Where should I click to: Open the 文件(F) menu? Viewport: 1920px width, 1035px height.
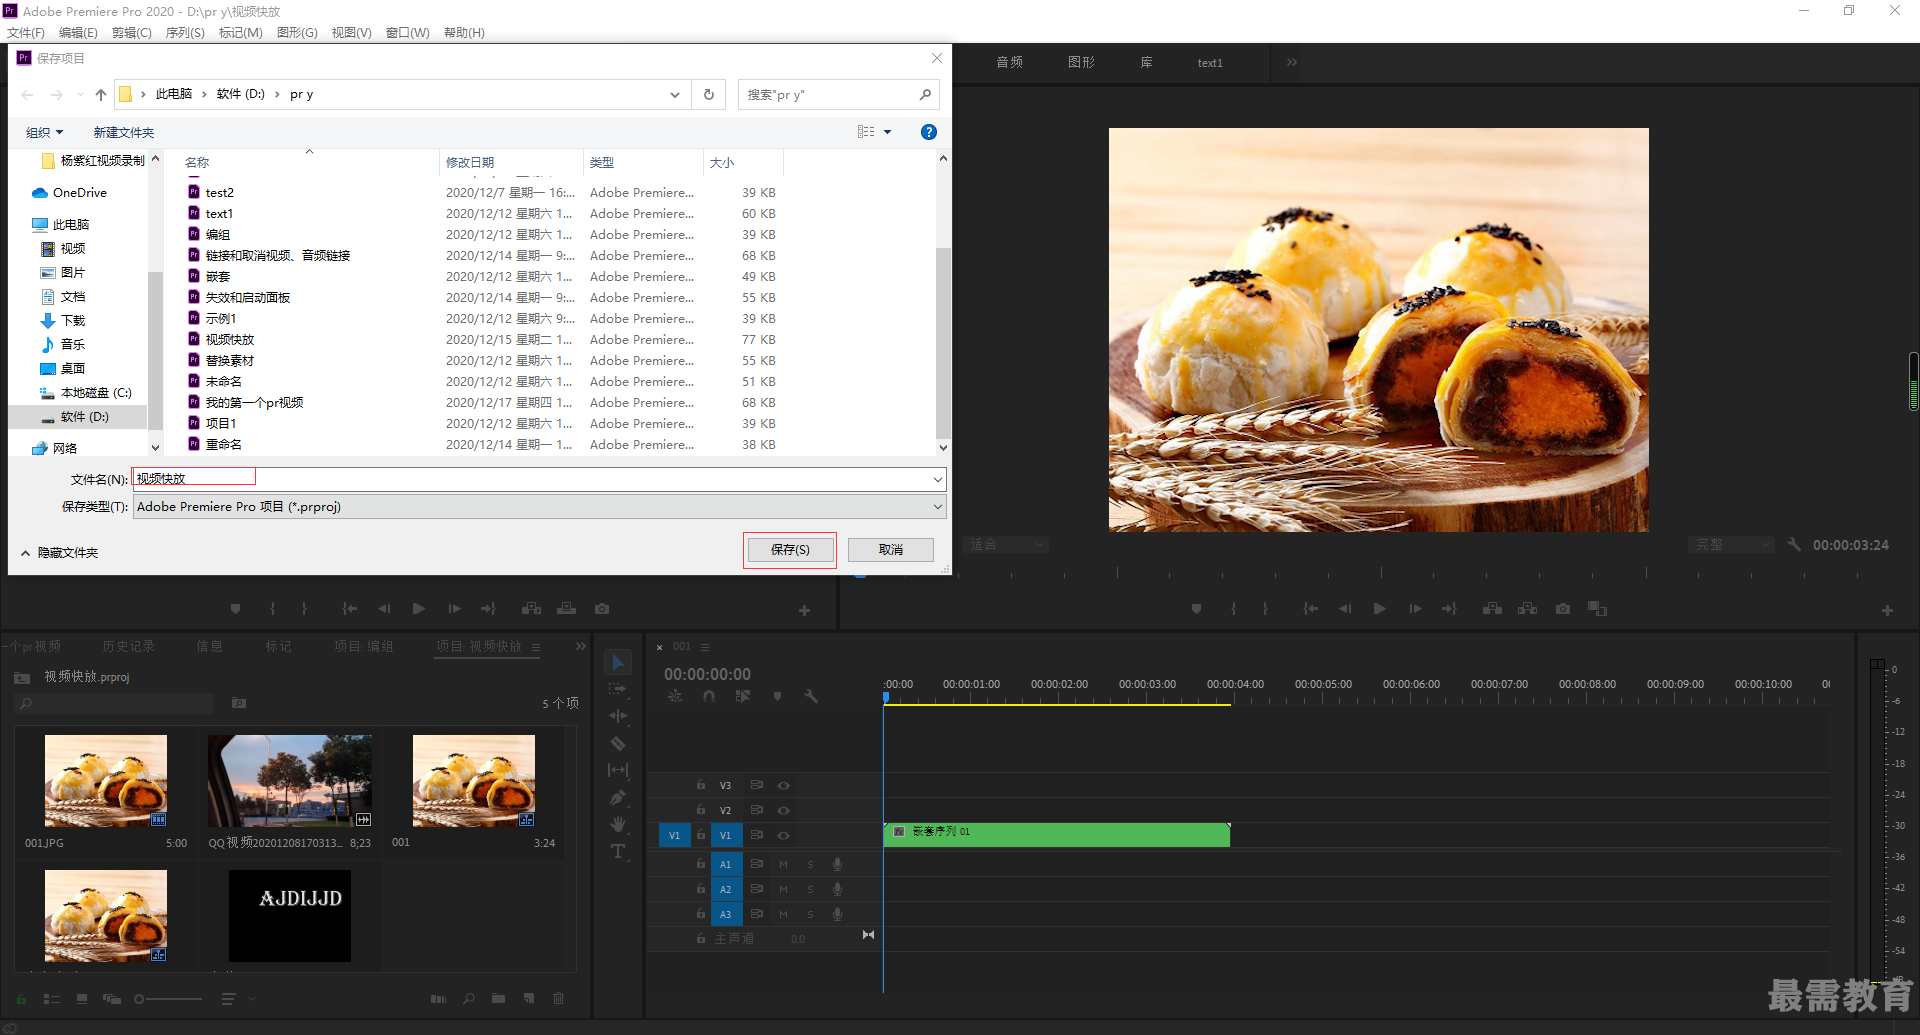(x=26, y=33)
